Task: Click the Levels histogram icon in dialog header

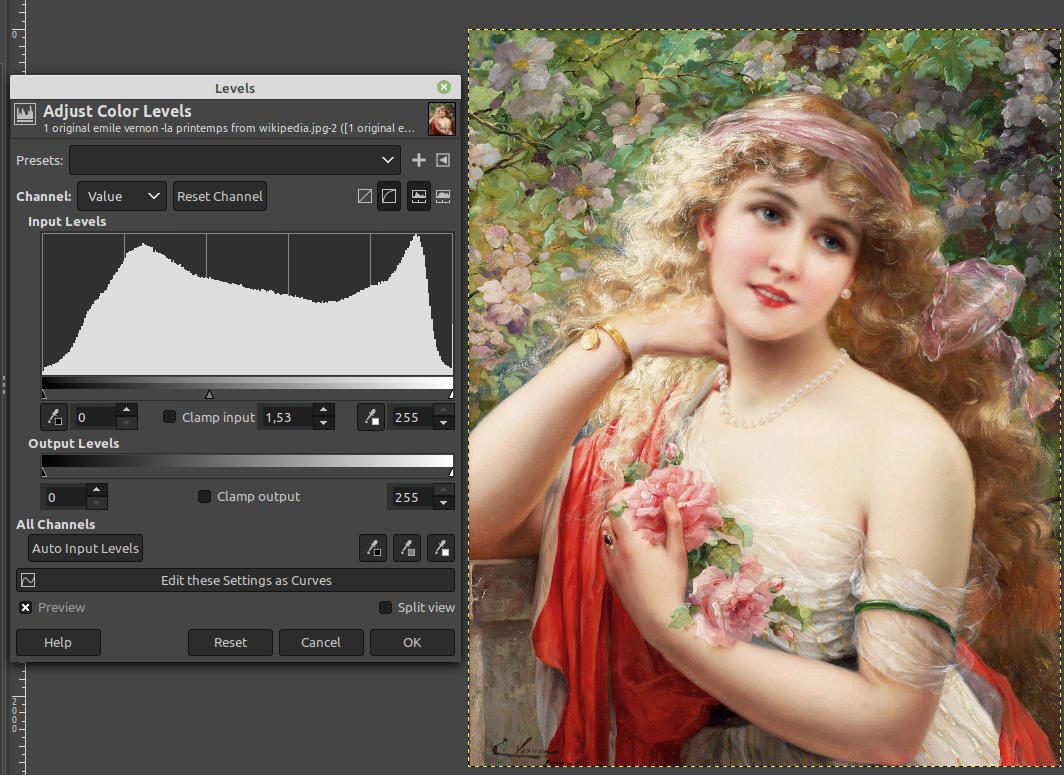Action: tap(25, 113)
